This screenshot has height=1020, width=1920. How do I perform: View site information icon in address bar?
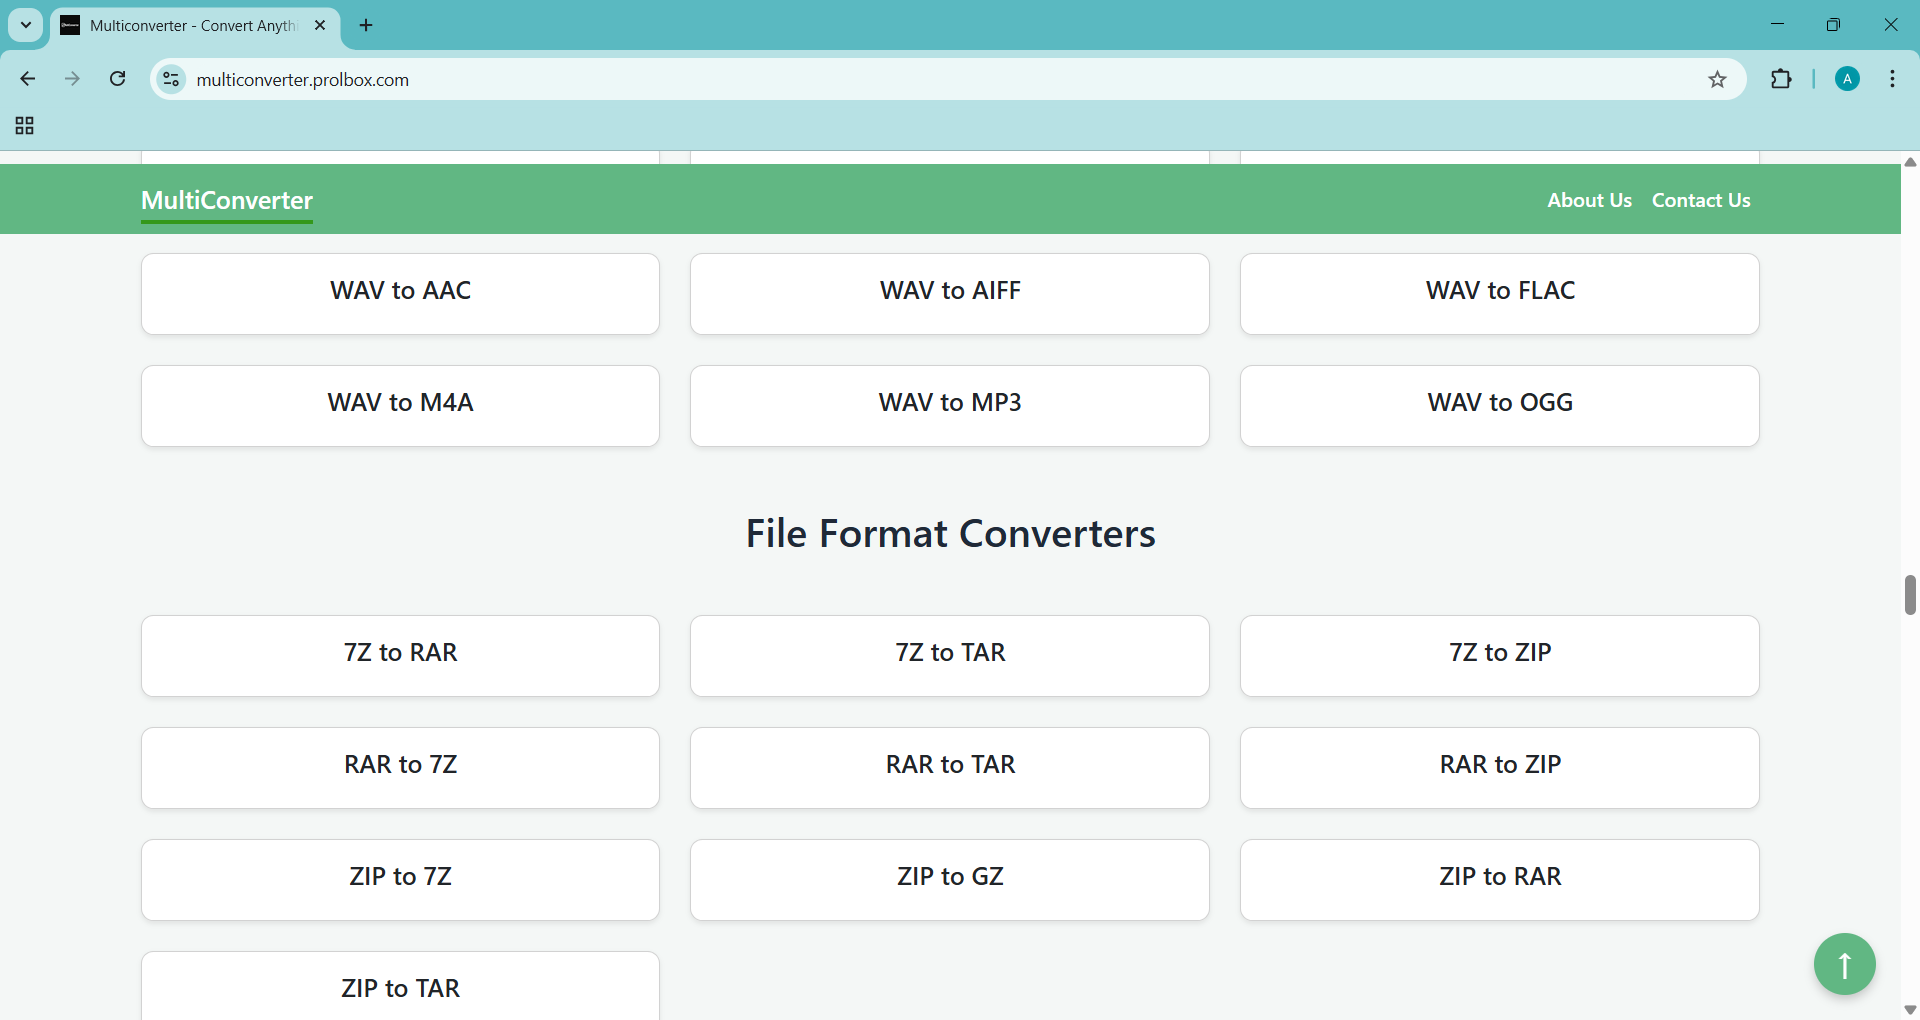point(172,79)
